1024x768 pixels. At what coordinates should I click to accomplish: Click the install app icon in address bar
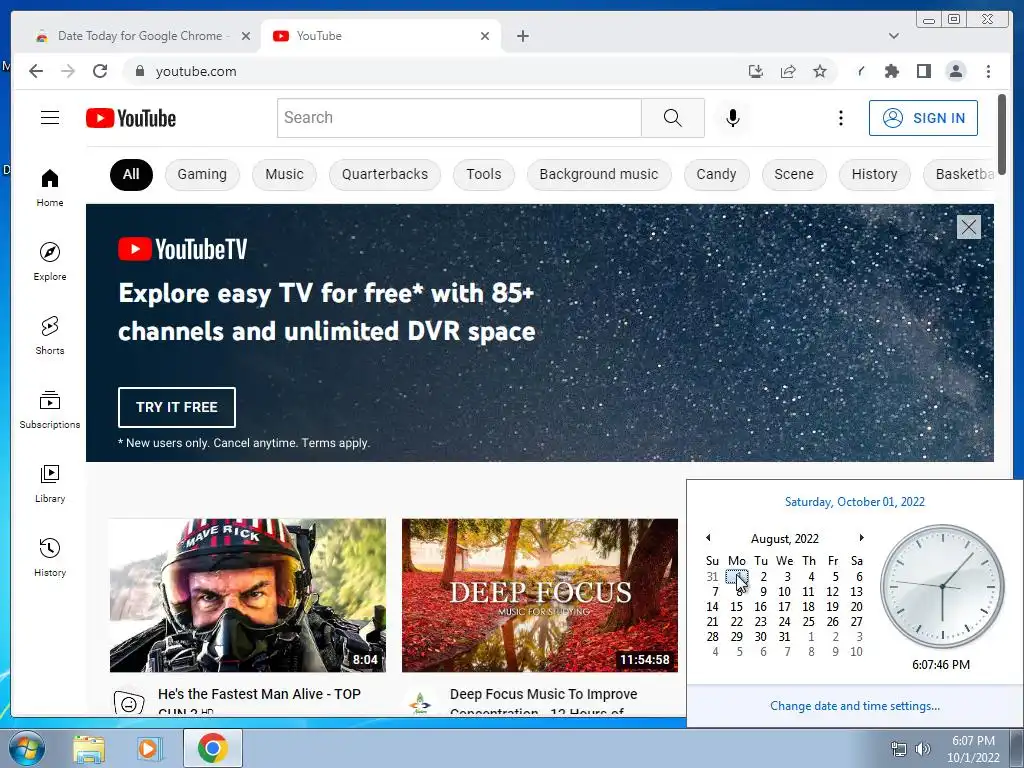point(756,71)
